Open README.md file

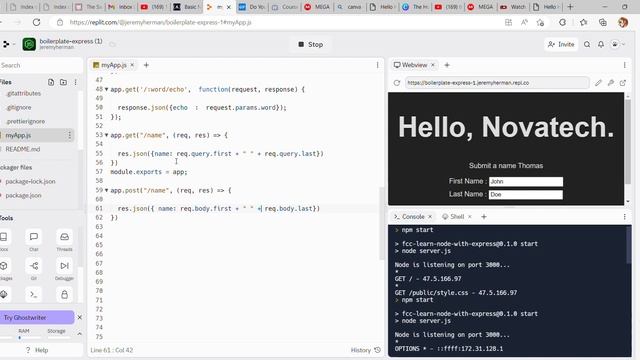(x=23, y=149)
